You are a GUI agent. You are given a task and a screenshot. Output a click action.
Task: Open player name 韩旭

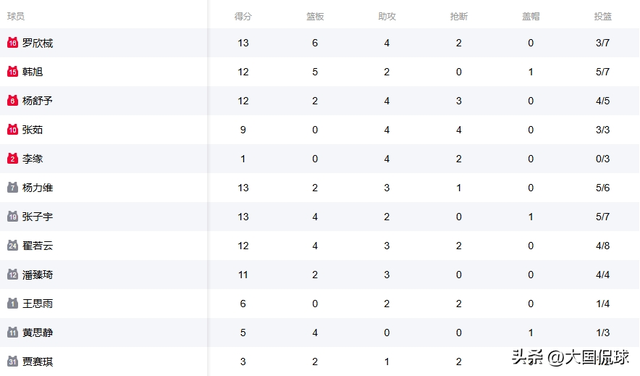point(32,72)
